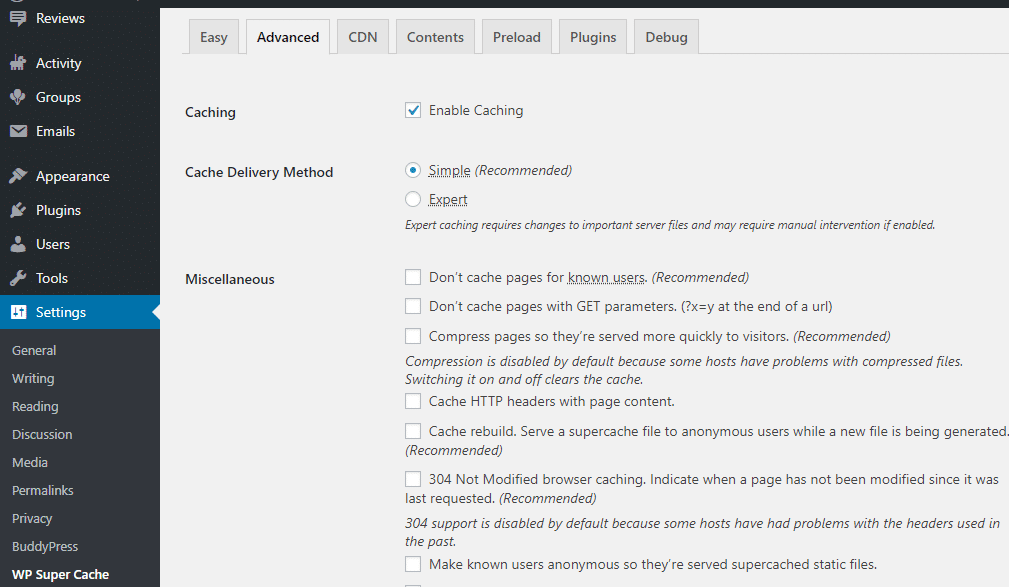Click the 'Miscellaneous' section heading
This screenshot has width=1009, height=587.
(x=230, y=279)
